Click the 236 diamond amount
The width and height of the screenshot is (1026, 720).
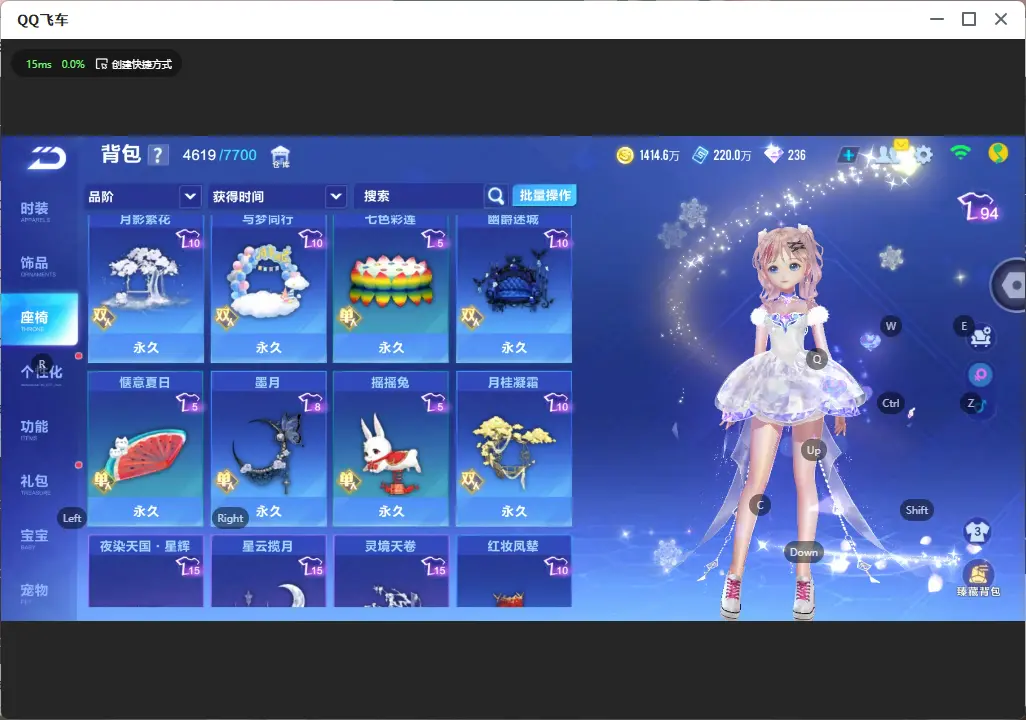pos(796,155)
